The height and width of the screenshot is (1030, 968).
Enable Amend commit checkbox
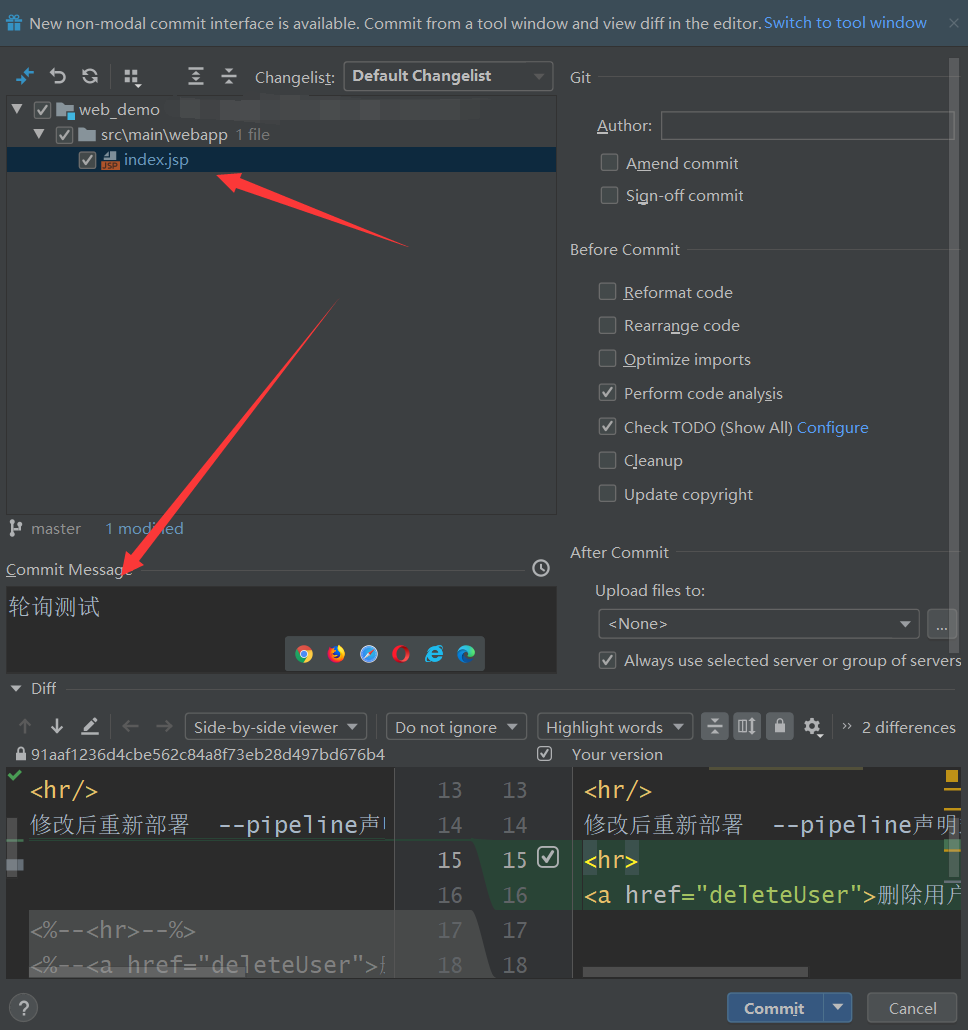(609, 162)
